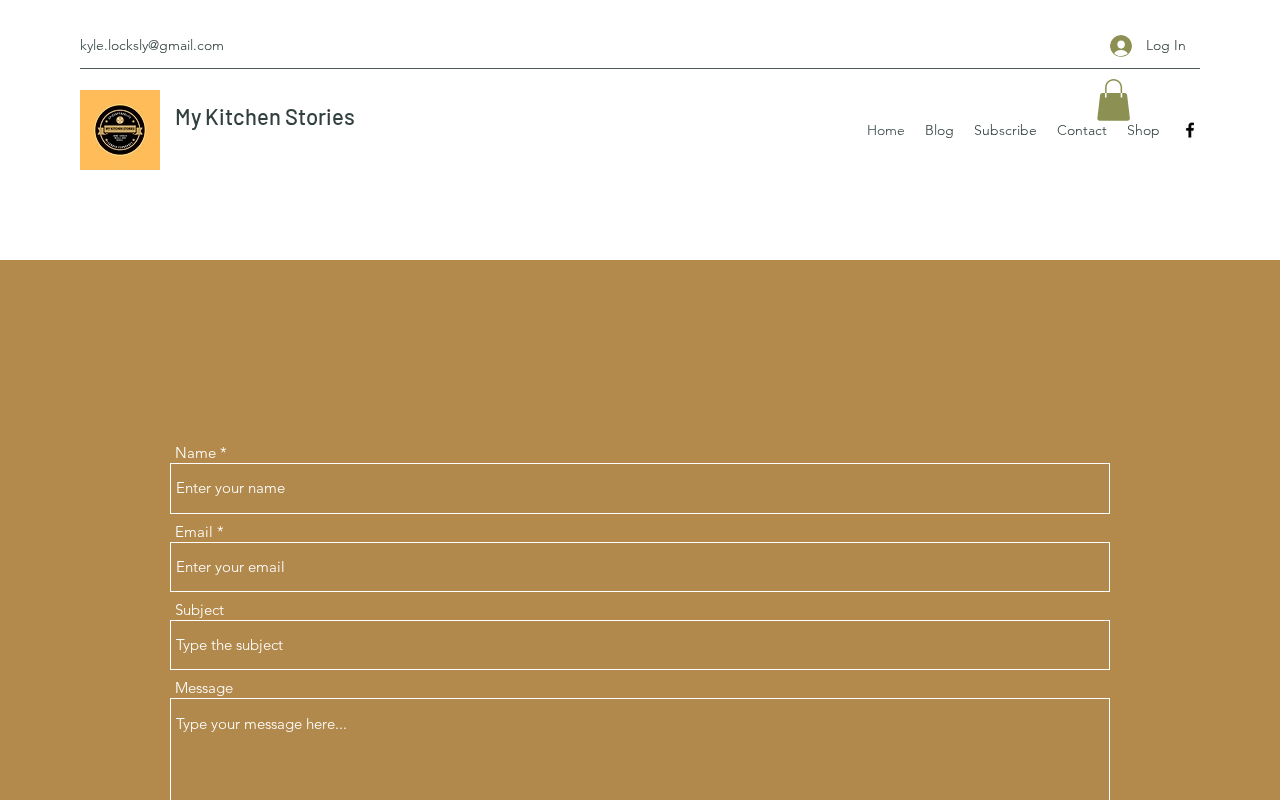Click the Name * field label
This screenshot has height=800, width=1280.
201,453
